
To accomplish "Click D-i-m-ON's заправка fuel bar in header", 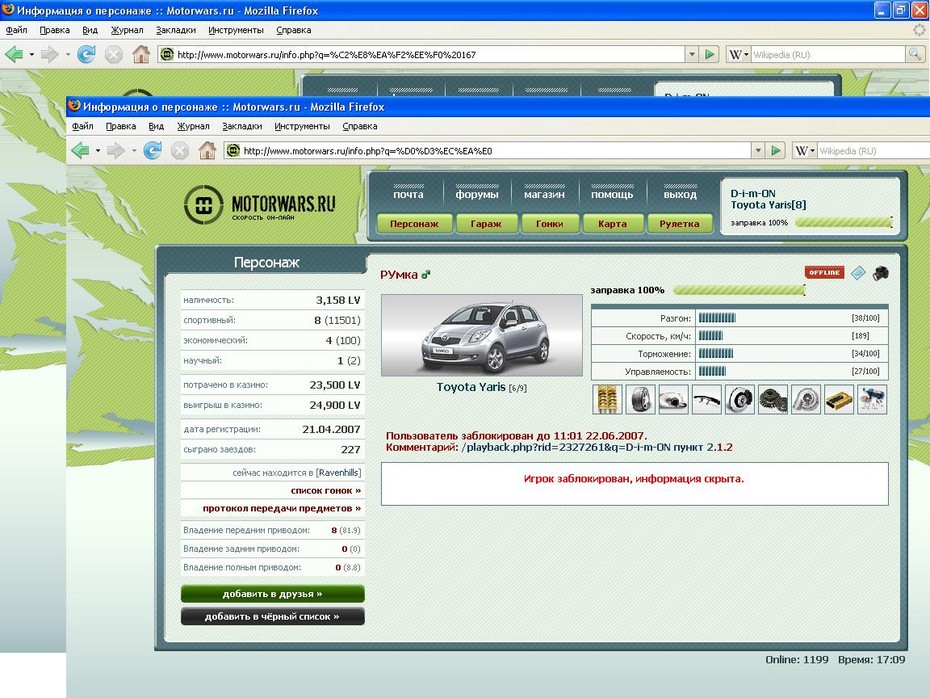I will 843,222.
